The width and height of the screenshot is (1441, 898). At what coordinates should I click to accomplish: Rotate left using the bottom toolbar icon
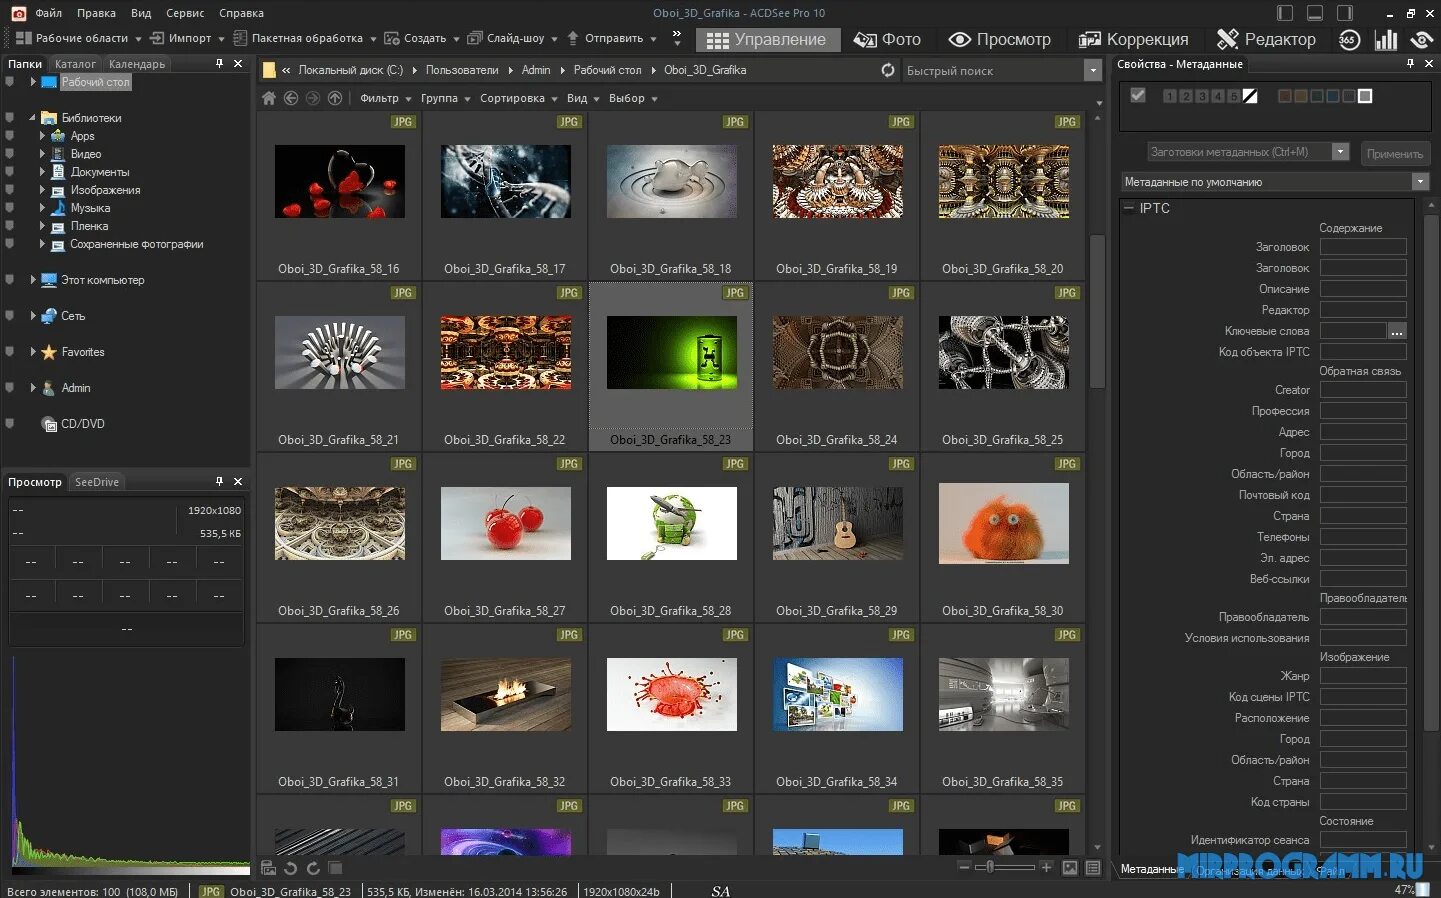(291, 868)
